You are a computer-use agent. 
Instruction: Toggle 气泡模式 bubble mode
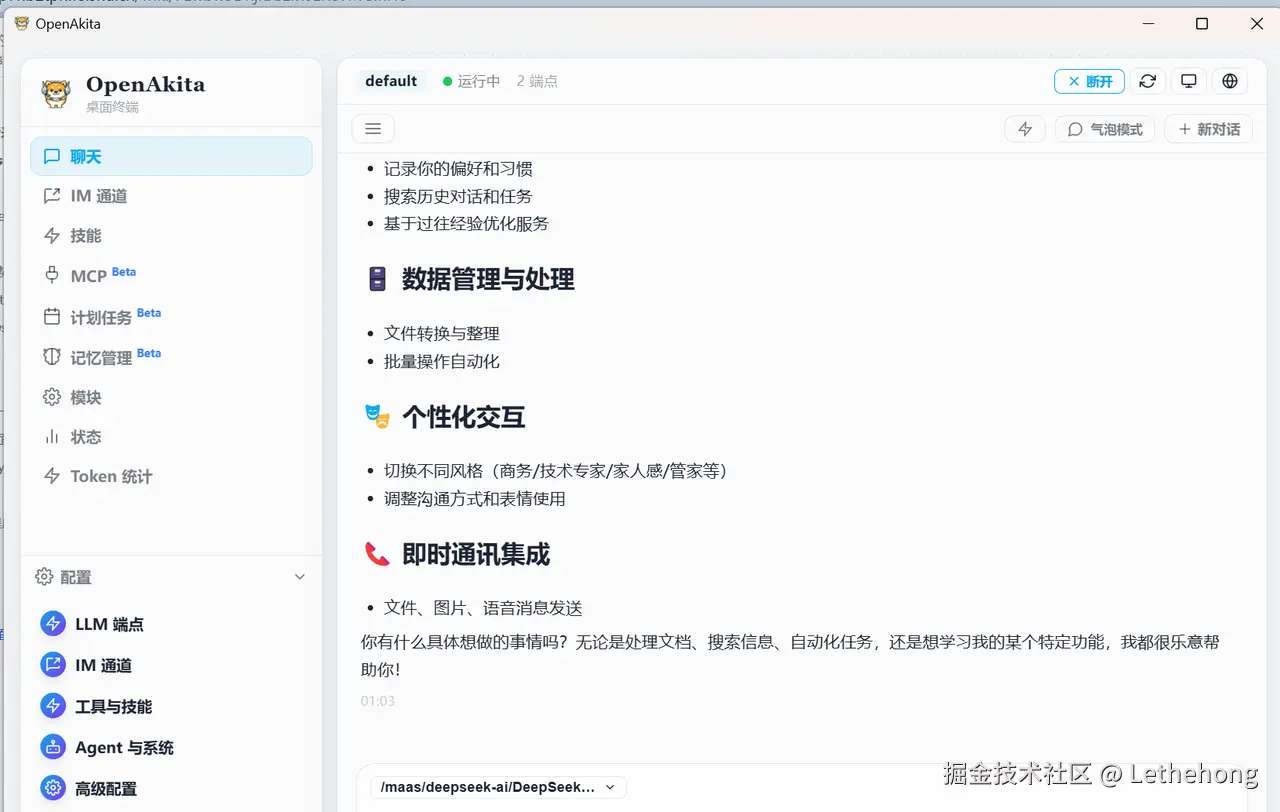tap(1105, 129)
